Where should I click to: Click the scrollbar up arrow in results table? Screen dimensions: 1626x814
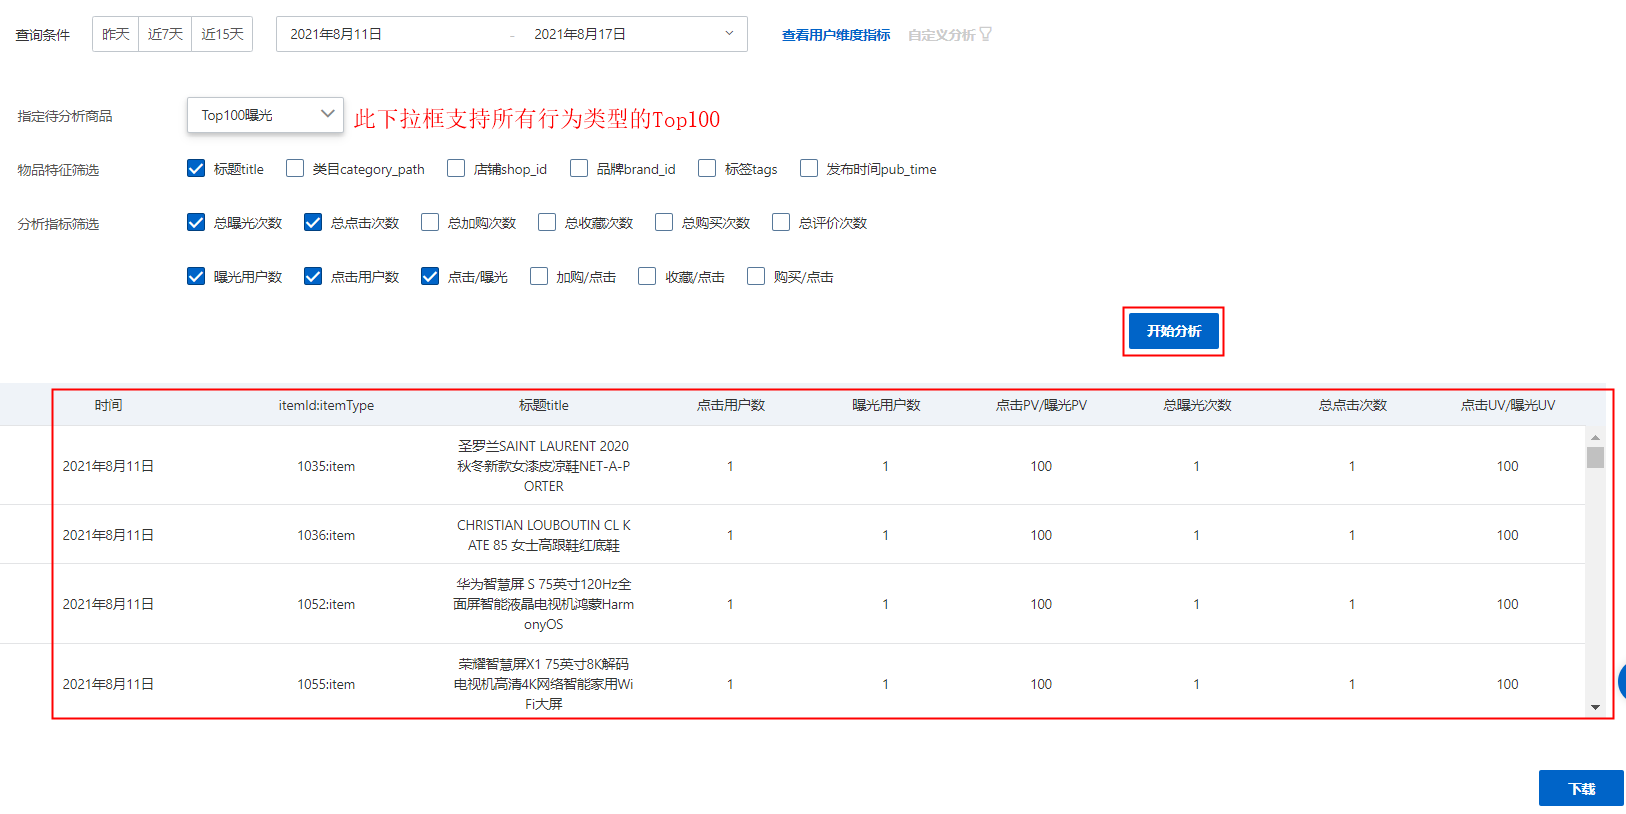pyautogui.click(x=1595, y=437)
